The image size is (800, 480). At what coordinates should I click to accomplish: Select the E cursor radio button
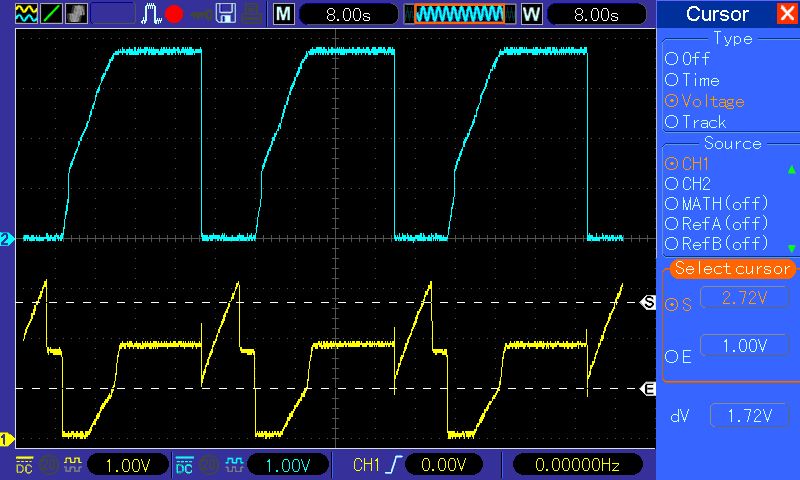(x=678, y=356)
